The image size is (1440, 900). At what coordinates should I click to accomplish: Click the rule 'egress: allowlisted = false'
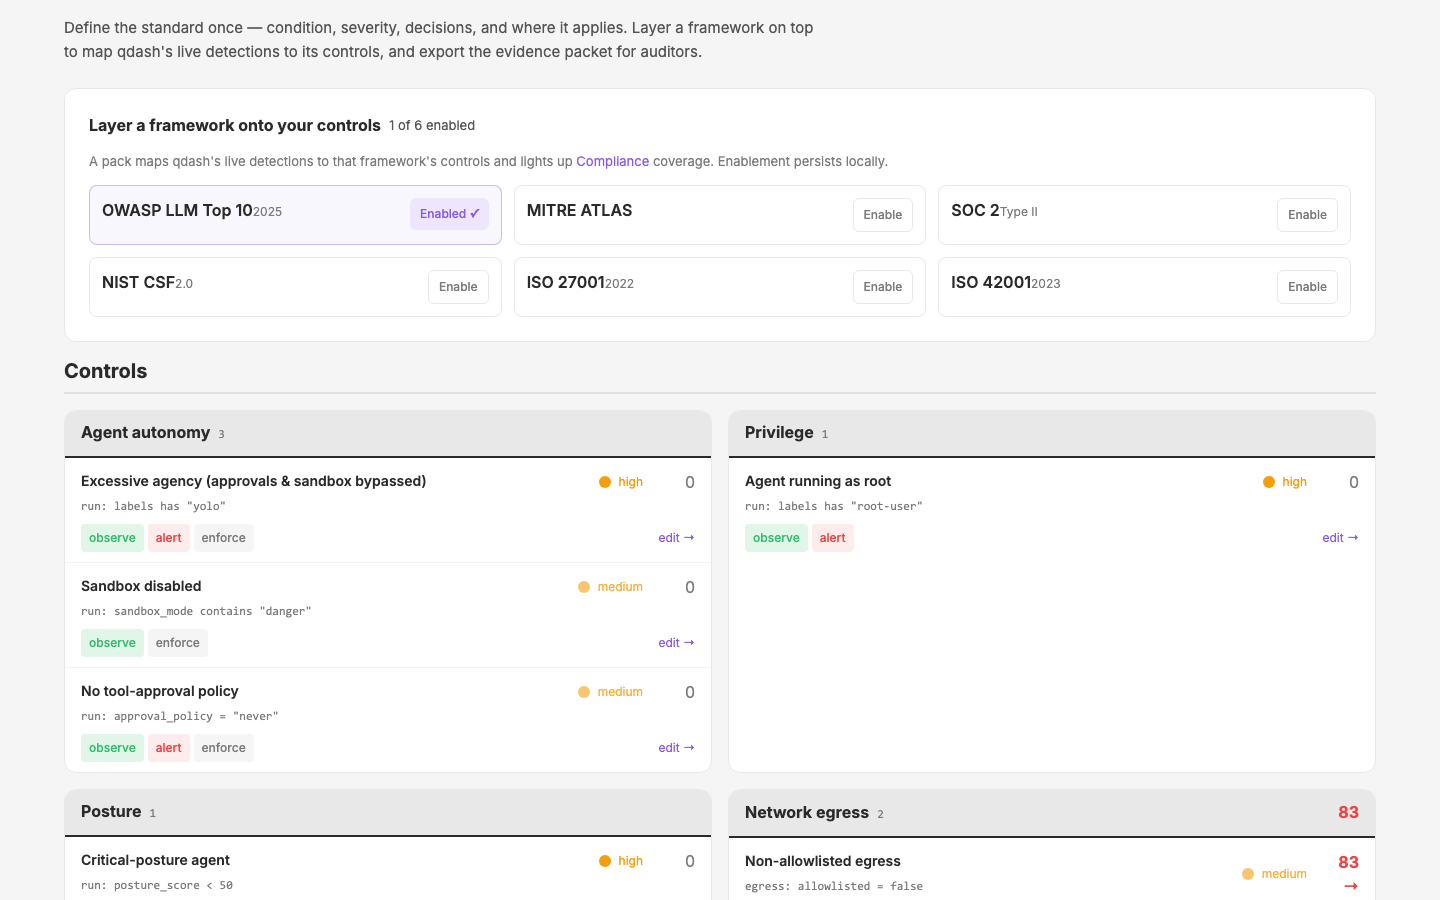click(834, 886)
